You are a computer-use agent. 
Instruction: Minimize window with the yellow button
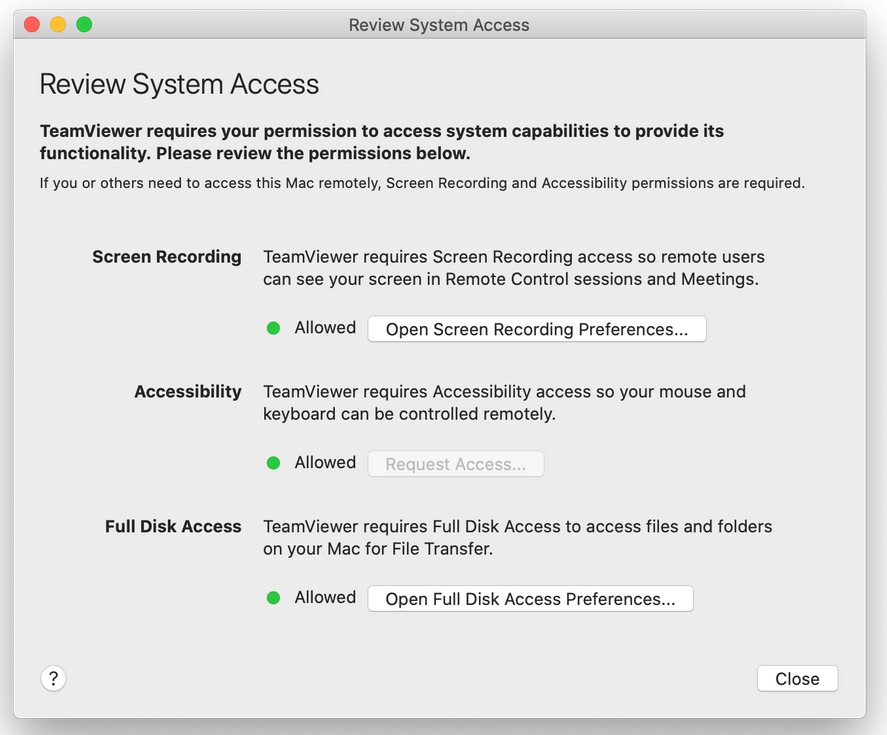point(58,24)
